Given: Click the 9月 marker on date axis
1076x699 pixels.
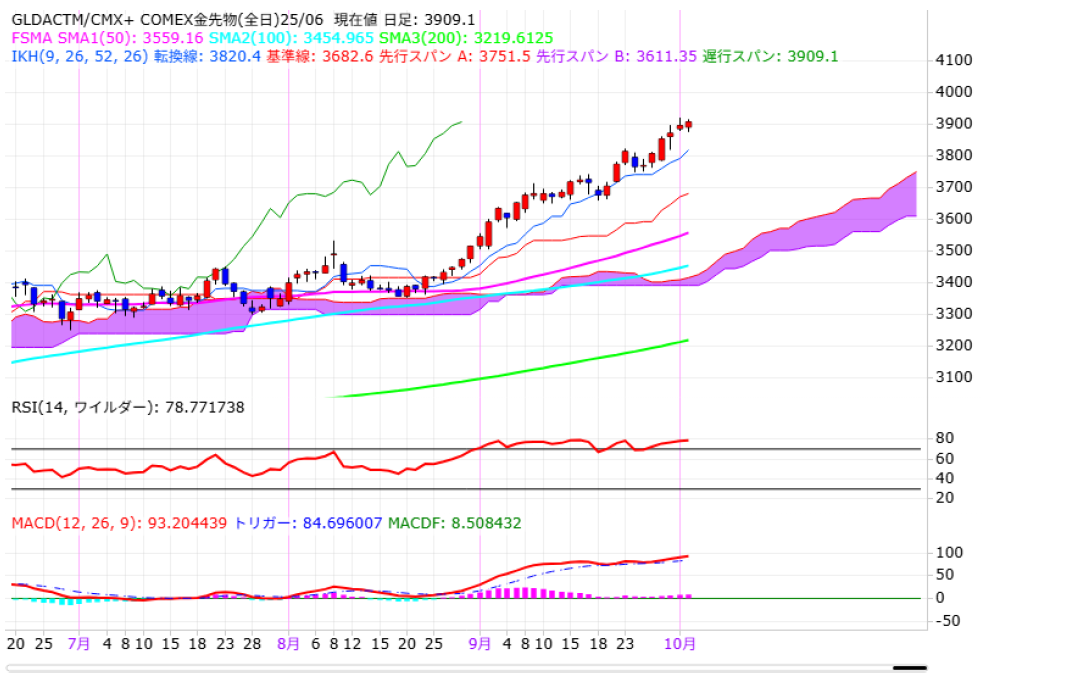Looking at the screenshot, I should (x=480, y=645).
